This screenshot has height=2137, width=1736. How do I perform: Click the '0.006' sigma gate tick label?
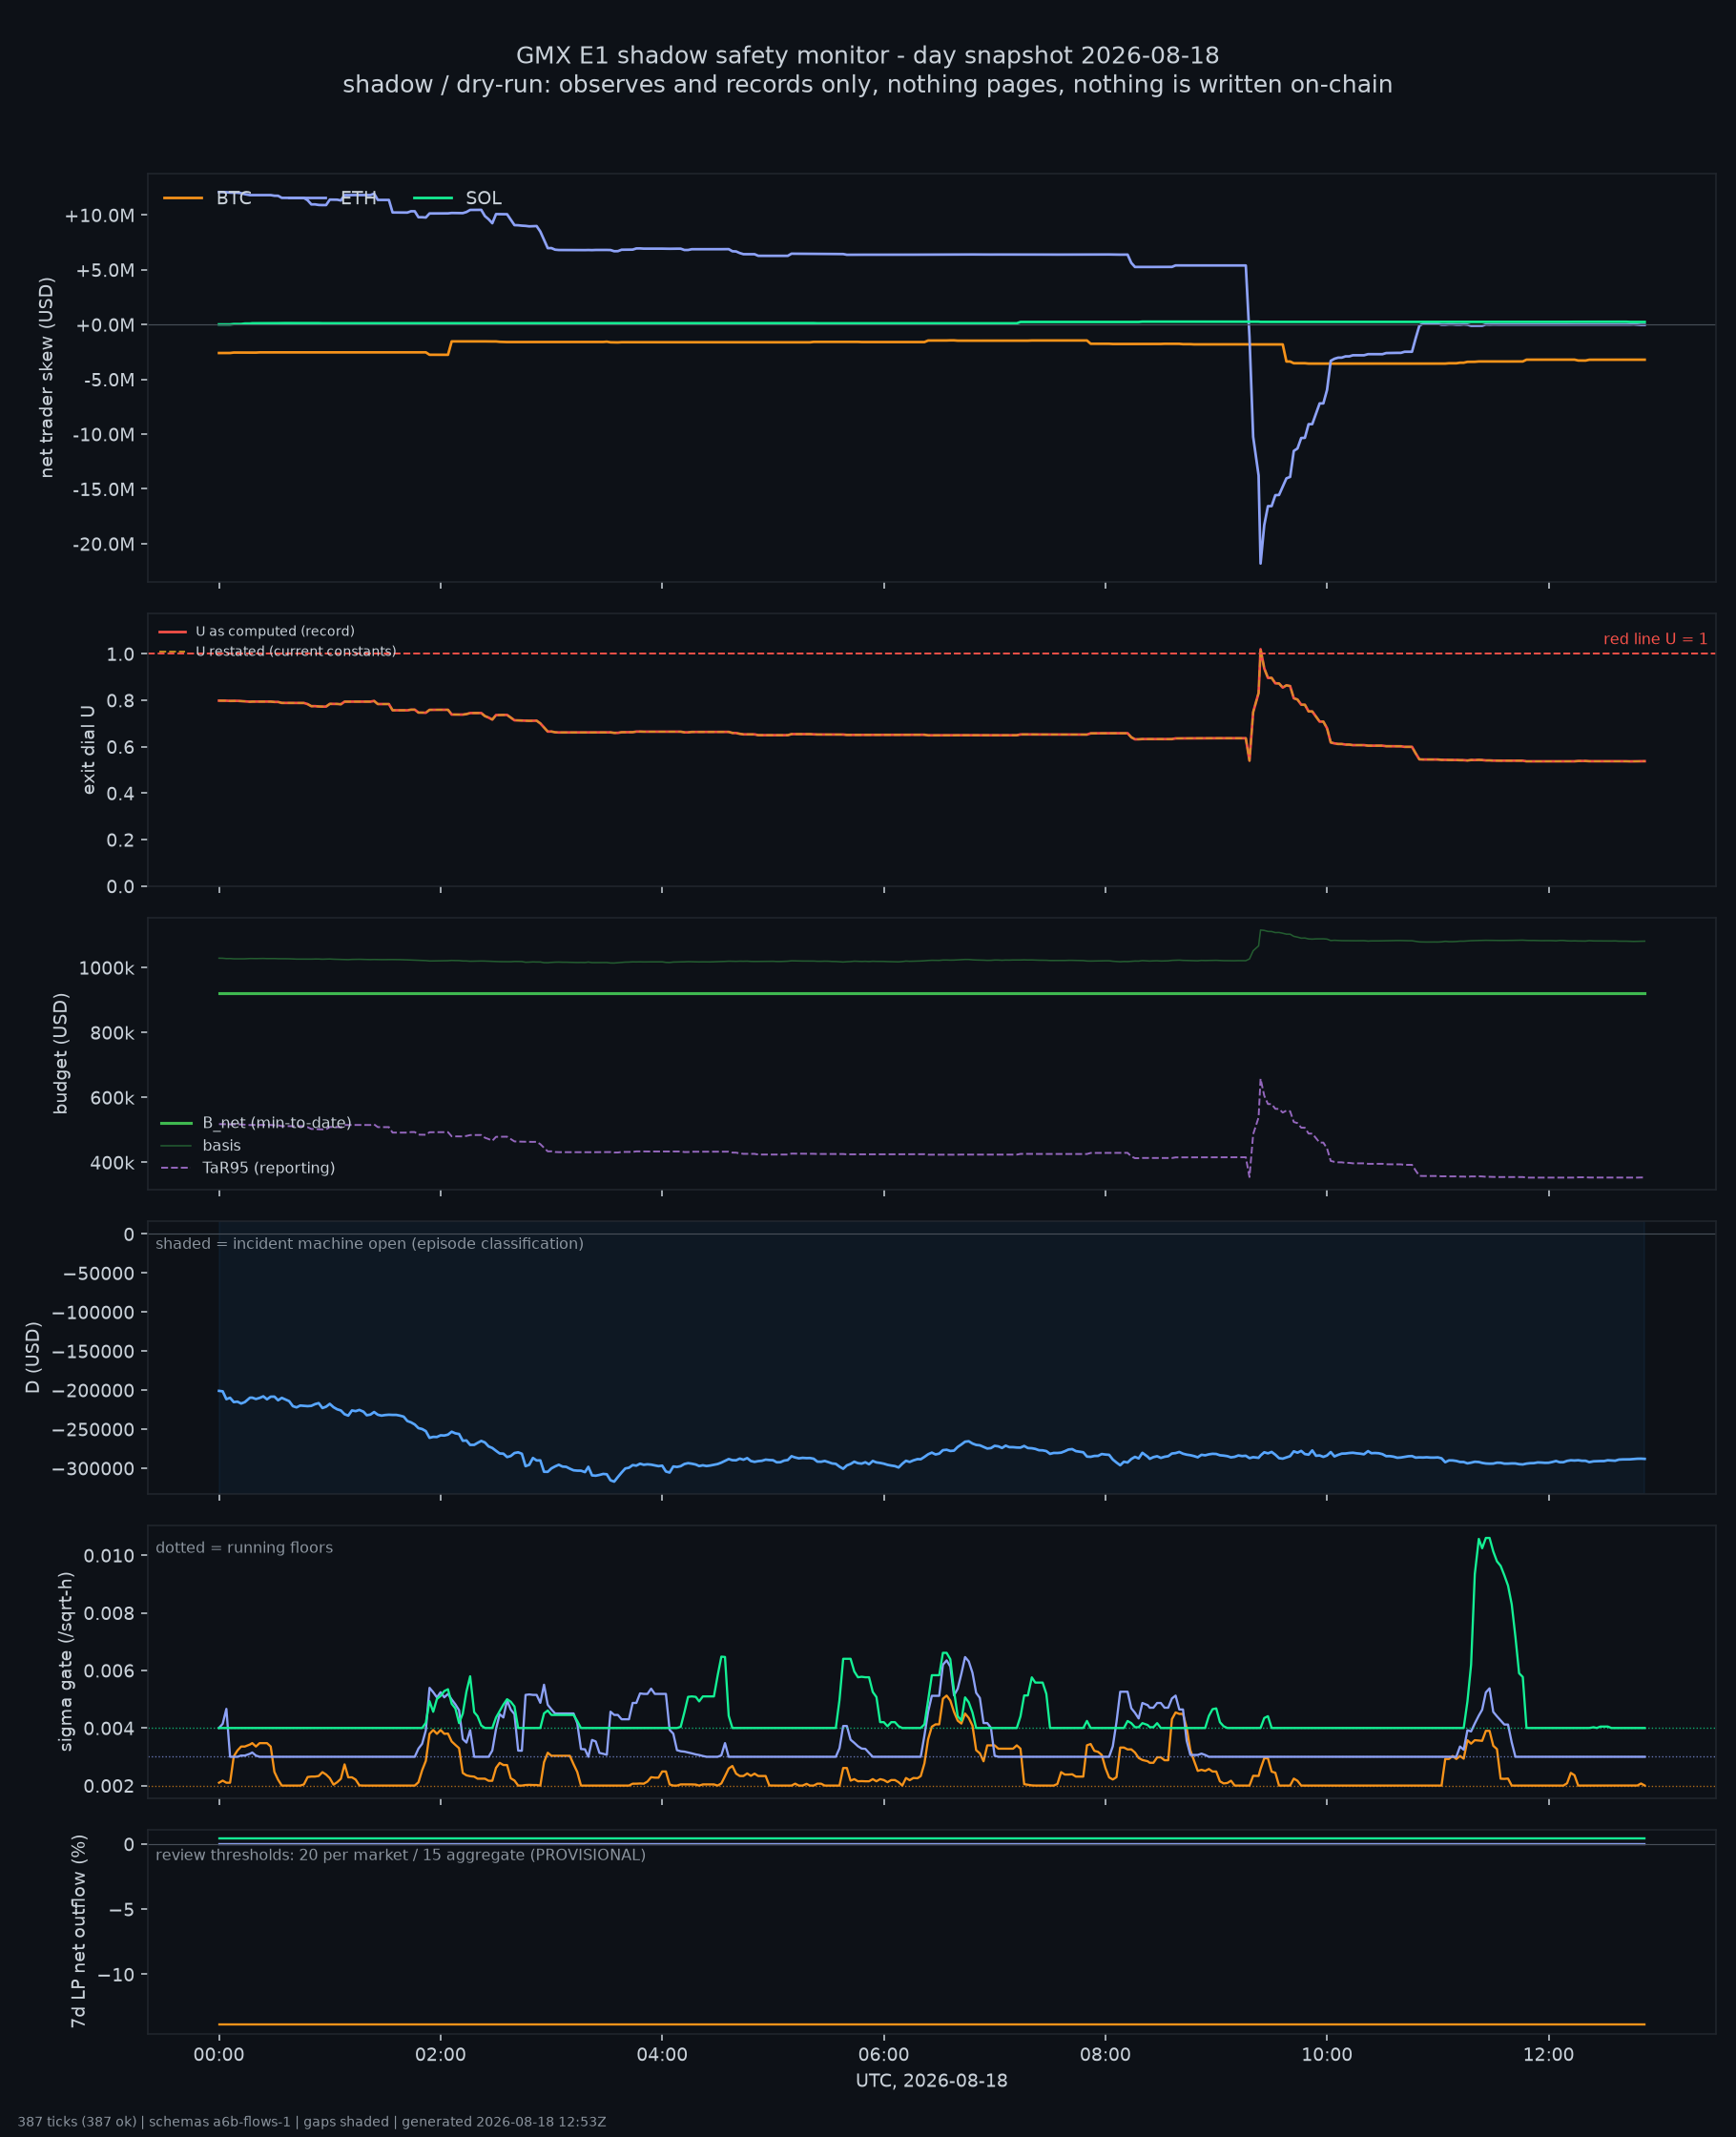(x=111, y=1670)
